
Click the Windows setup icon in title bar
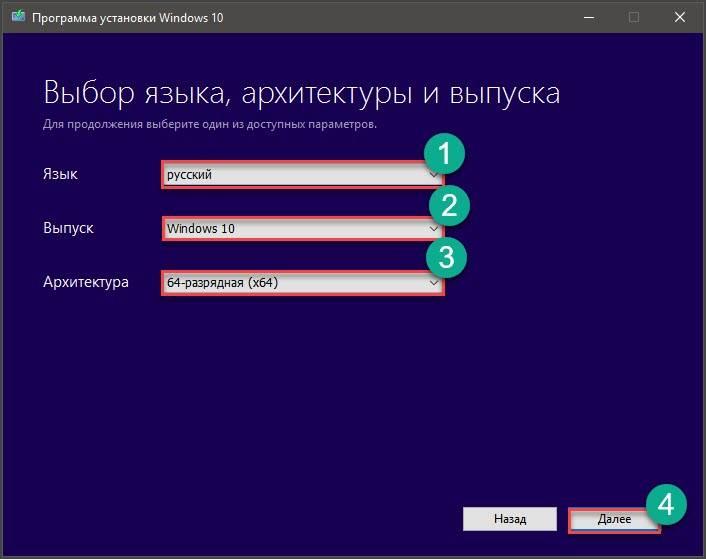(18, 17)
